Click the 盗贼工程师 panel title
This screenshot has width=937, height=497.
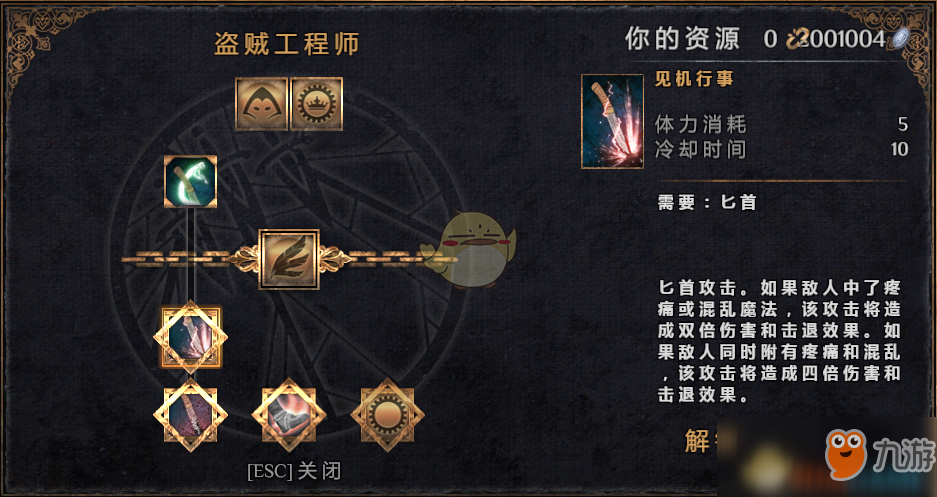(x=287, y=44)
